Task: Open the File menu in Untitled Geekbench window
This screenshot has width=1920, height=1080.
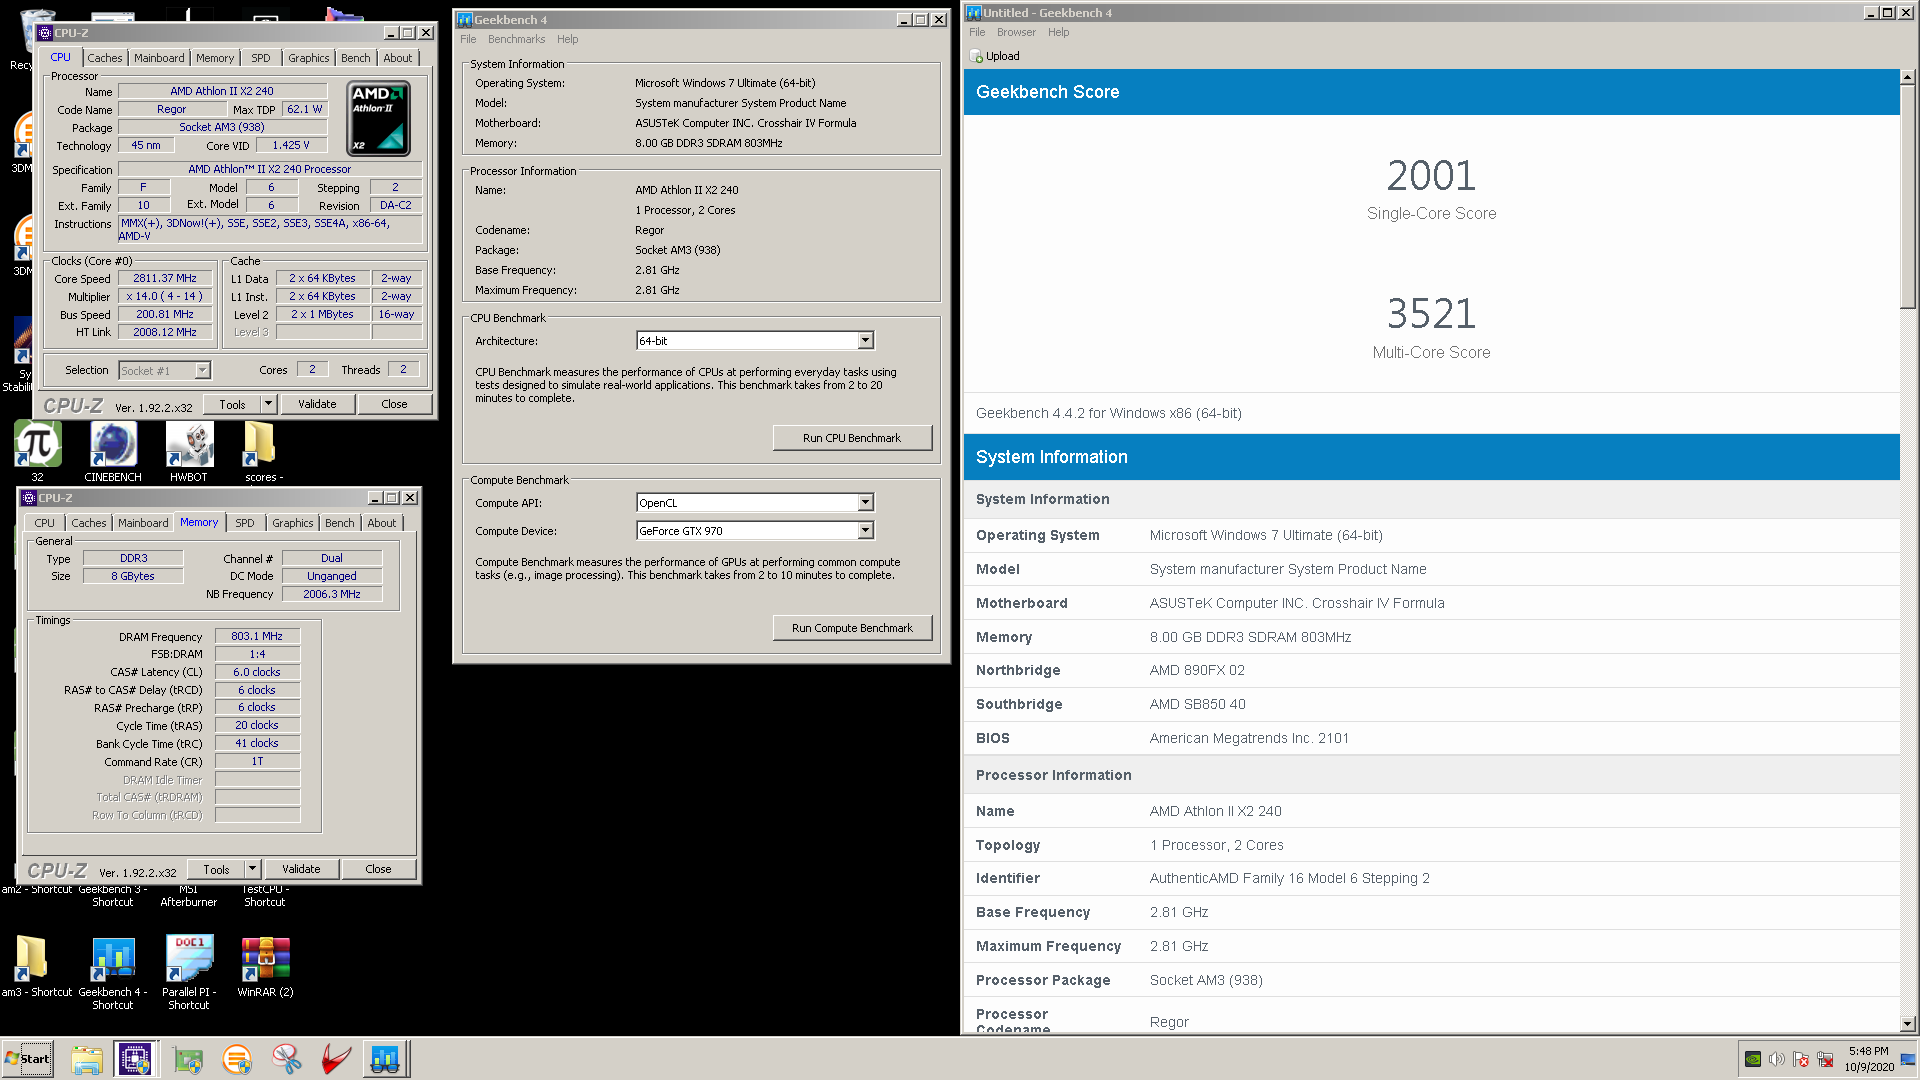Action: tap(977, 32)
